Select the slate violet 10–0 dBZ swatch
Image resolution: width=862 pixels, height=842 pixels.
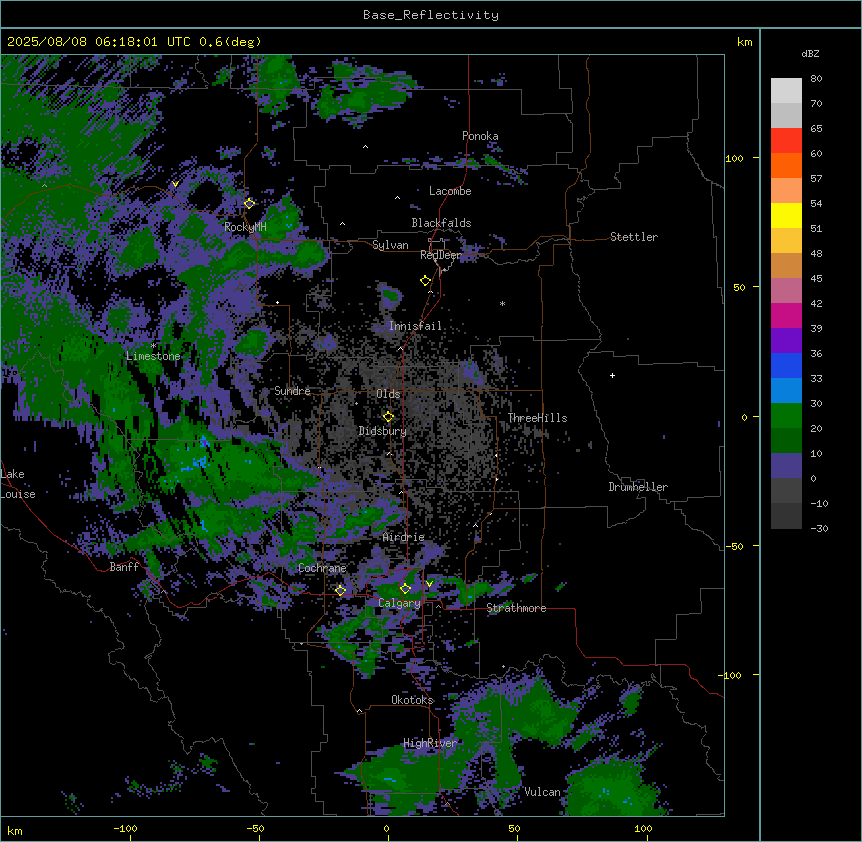[x=786, y=466]
